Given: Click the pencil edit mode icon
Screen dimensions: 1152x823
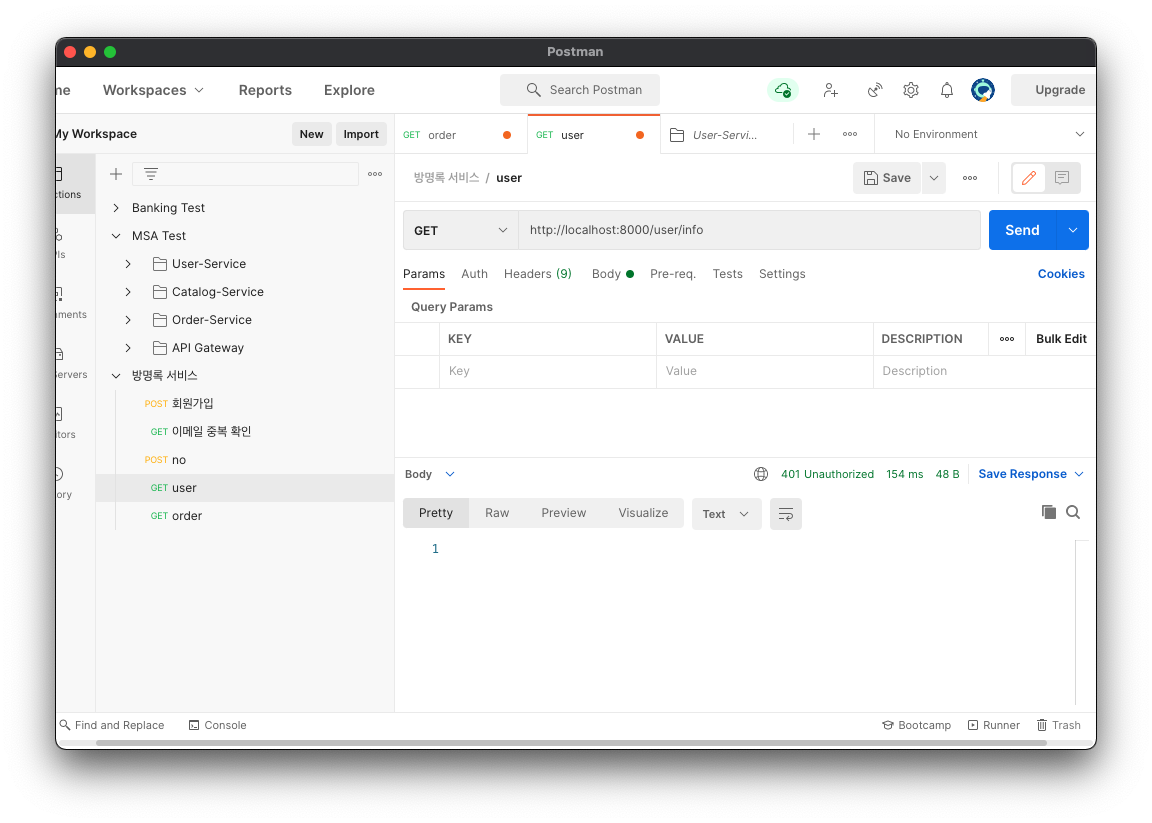Looking at the screenshot, I should pos(1029,178).
